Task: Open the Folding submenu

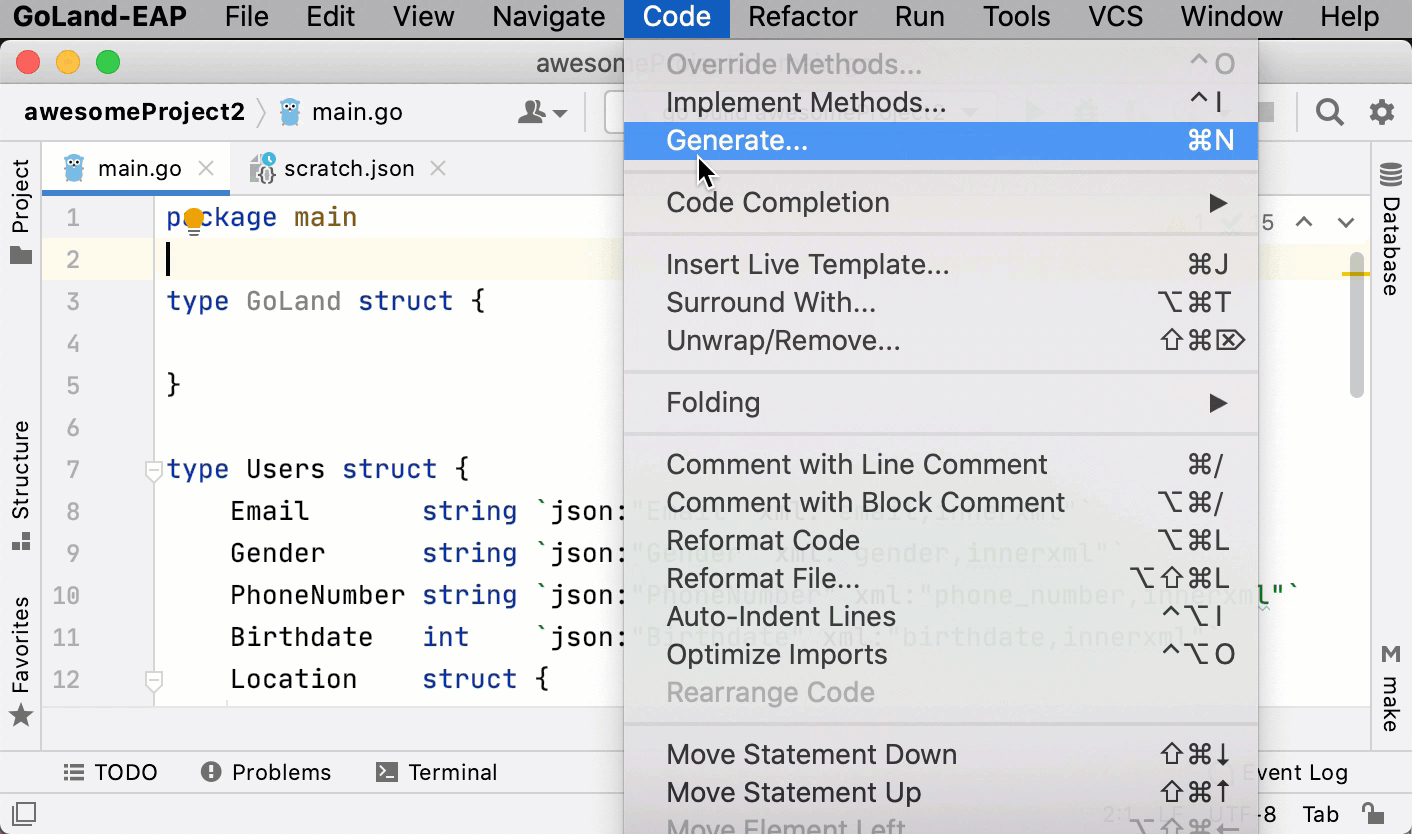Action: (x=713, y=402)
